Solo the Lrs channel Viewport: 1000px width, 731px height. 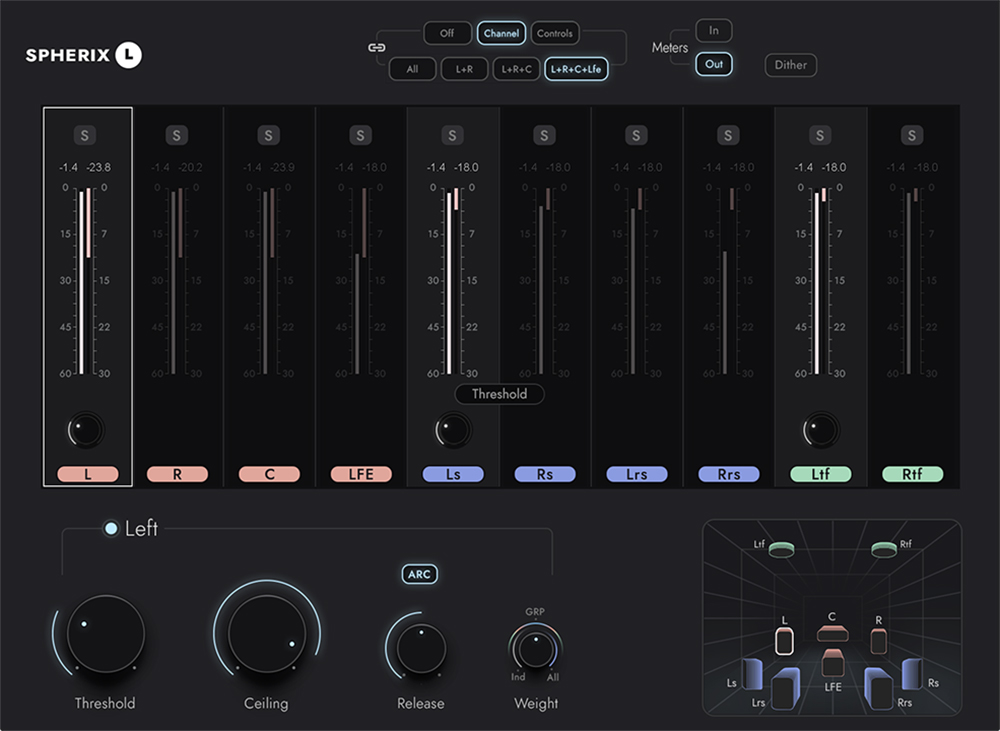pos(636,135)
